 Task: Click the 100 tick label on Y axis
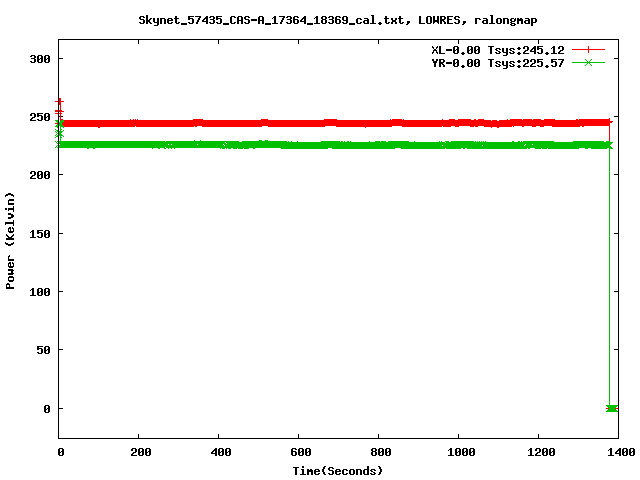(x=40, y=292)
